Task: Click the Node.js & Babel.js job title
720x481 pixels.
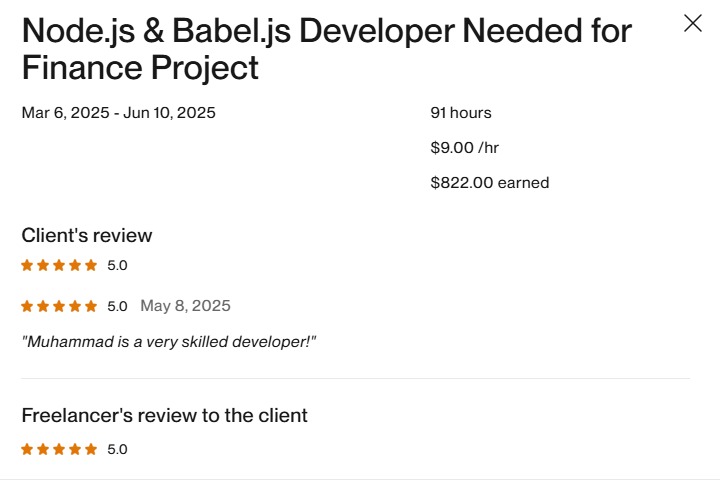Action: coord(326,49)
